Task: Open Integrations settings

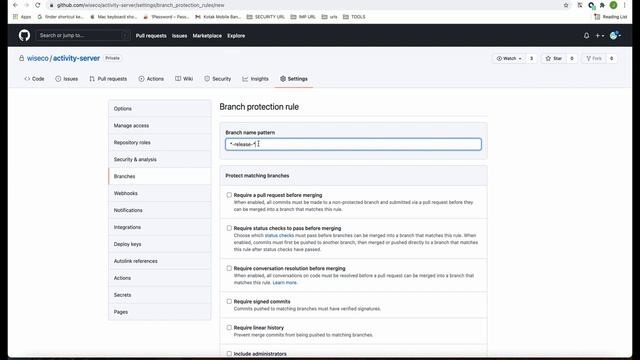Action: click(x=160, y=227)
